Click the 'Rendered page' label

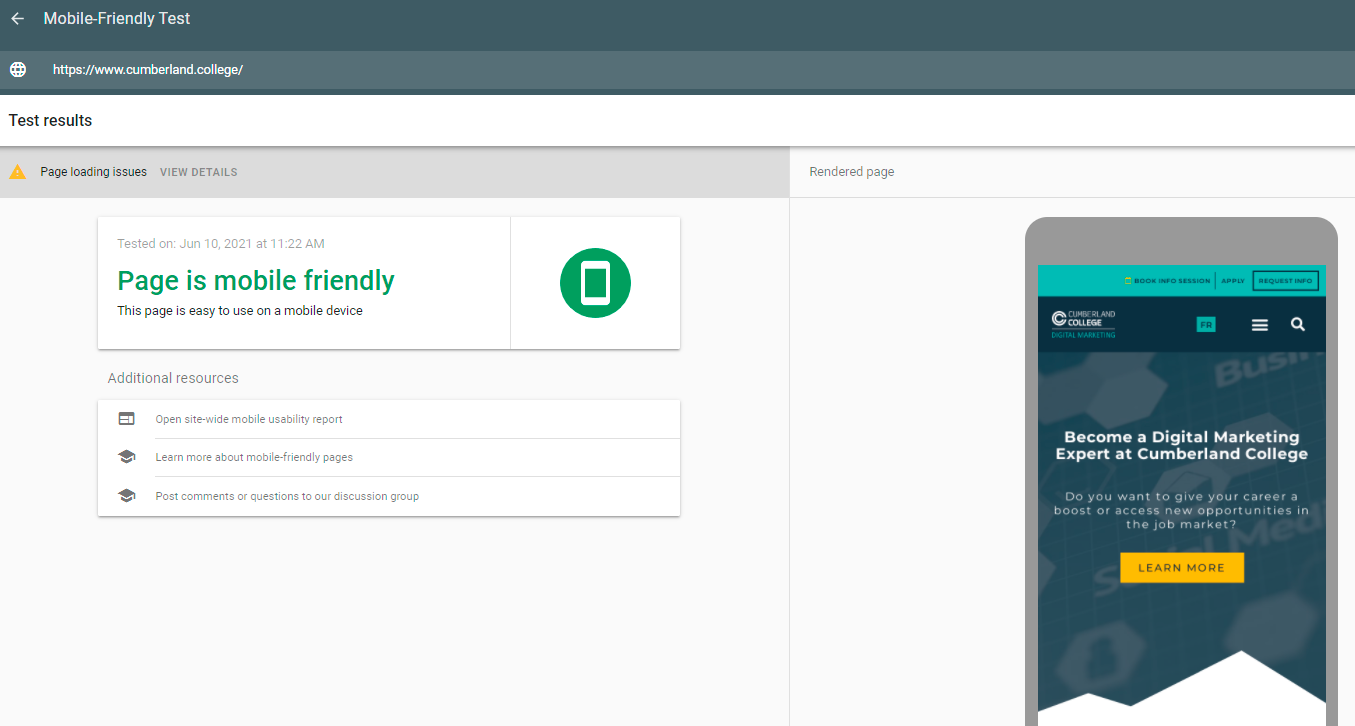(x=852, y=172)
